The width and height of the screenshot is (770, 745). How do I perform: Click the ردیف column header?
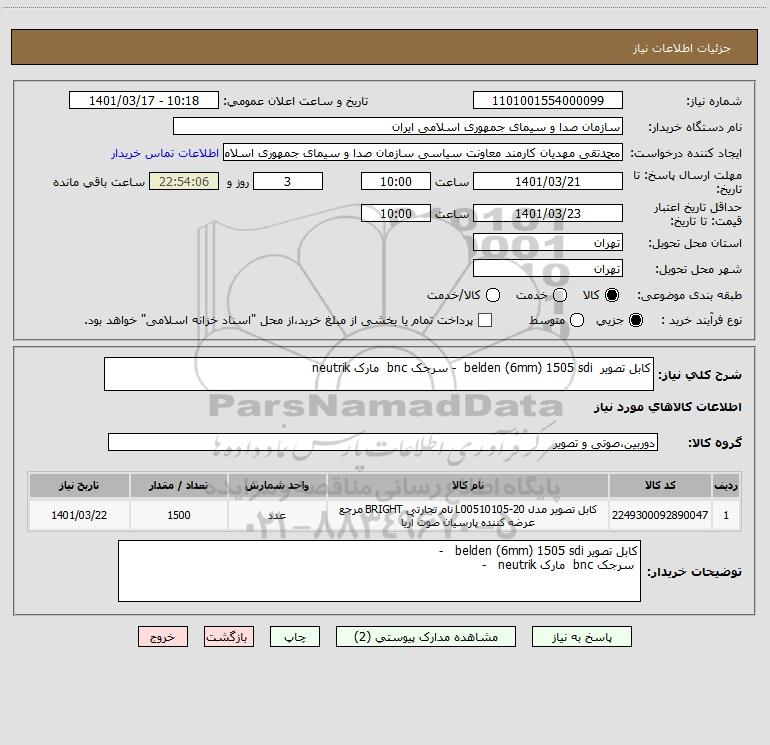point(726,485)
